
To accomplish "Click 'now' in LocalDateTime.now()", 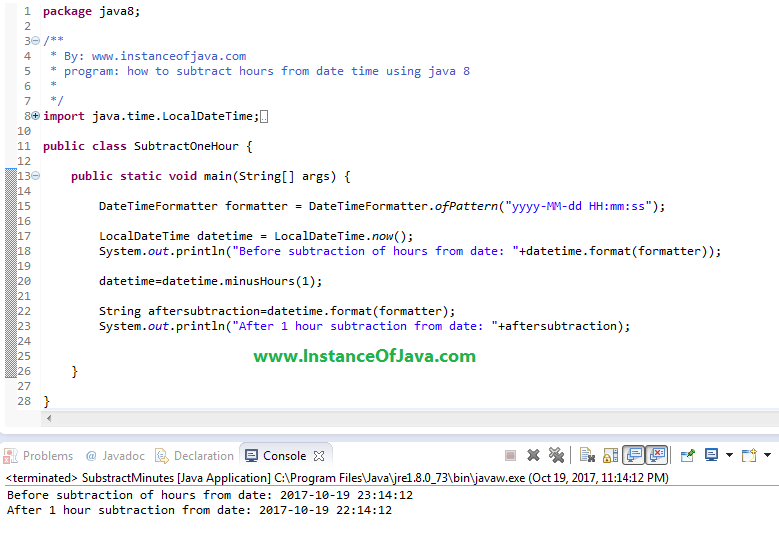I will pyautogui.click(x=383, y=236).
